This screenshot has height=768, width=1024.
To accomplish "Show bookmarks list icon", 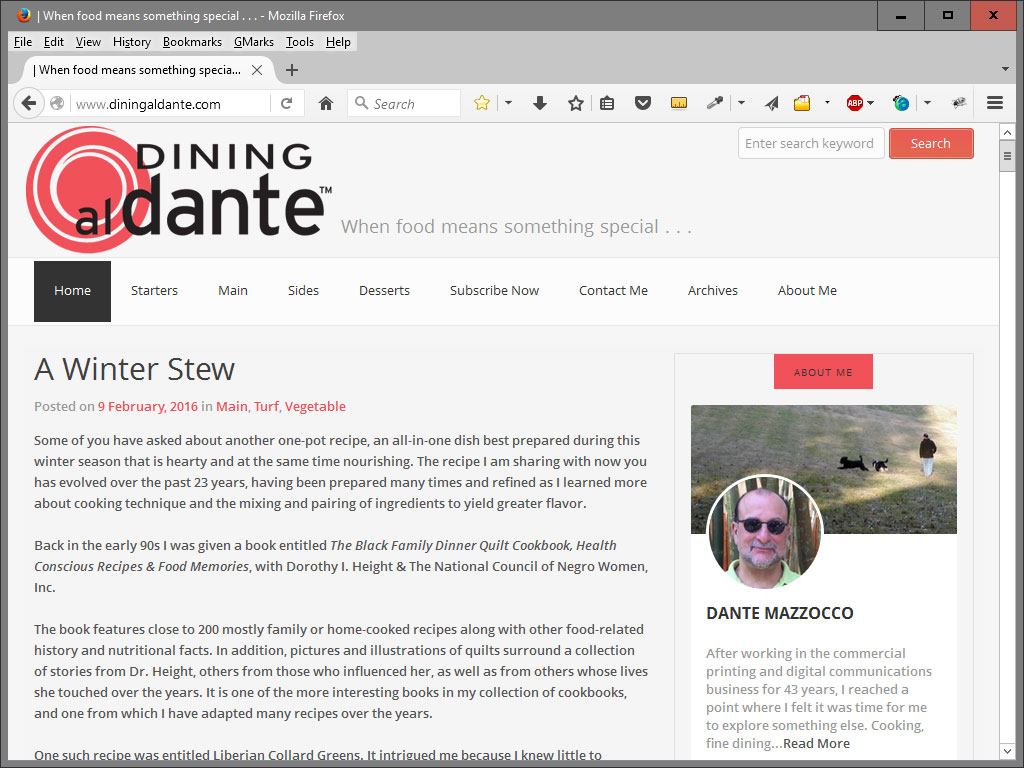I will coord(607,103).
